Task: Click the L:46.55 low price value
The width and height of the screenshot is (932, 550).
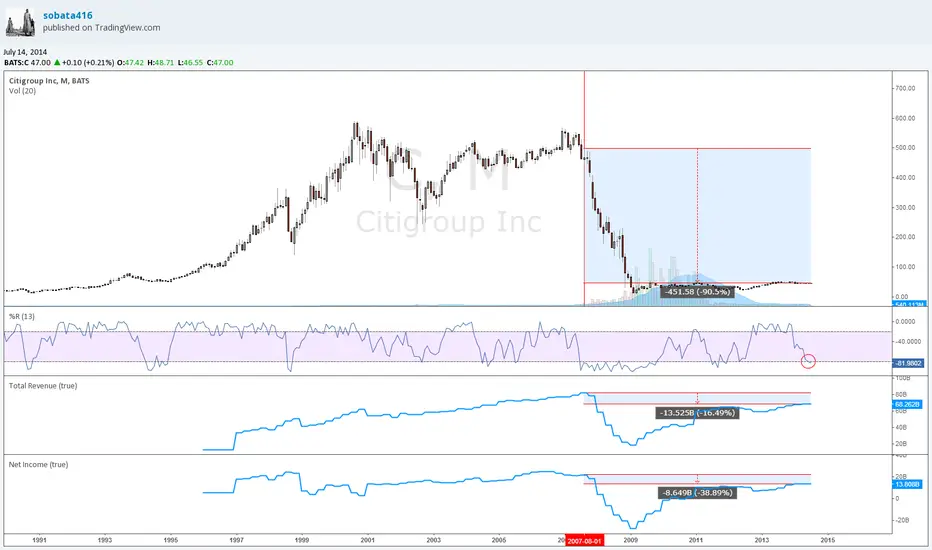Action: pyautogui.click(x=190, y=62)
